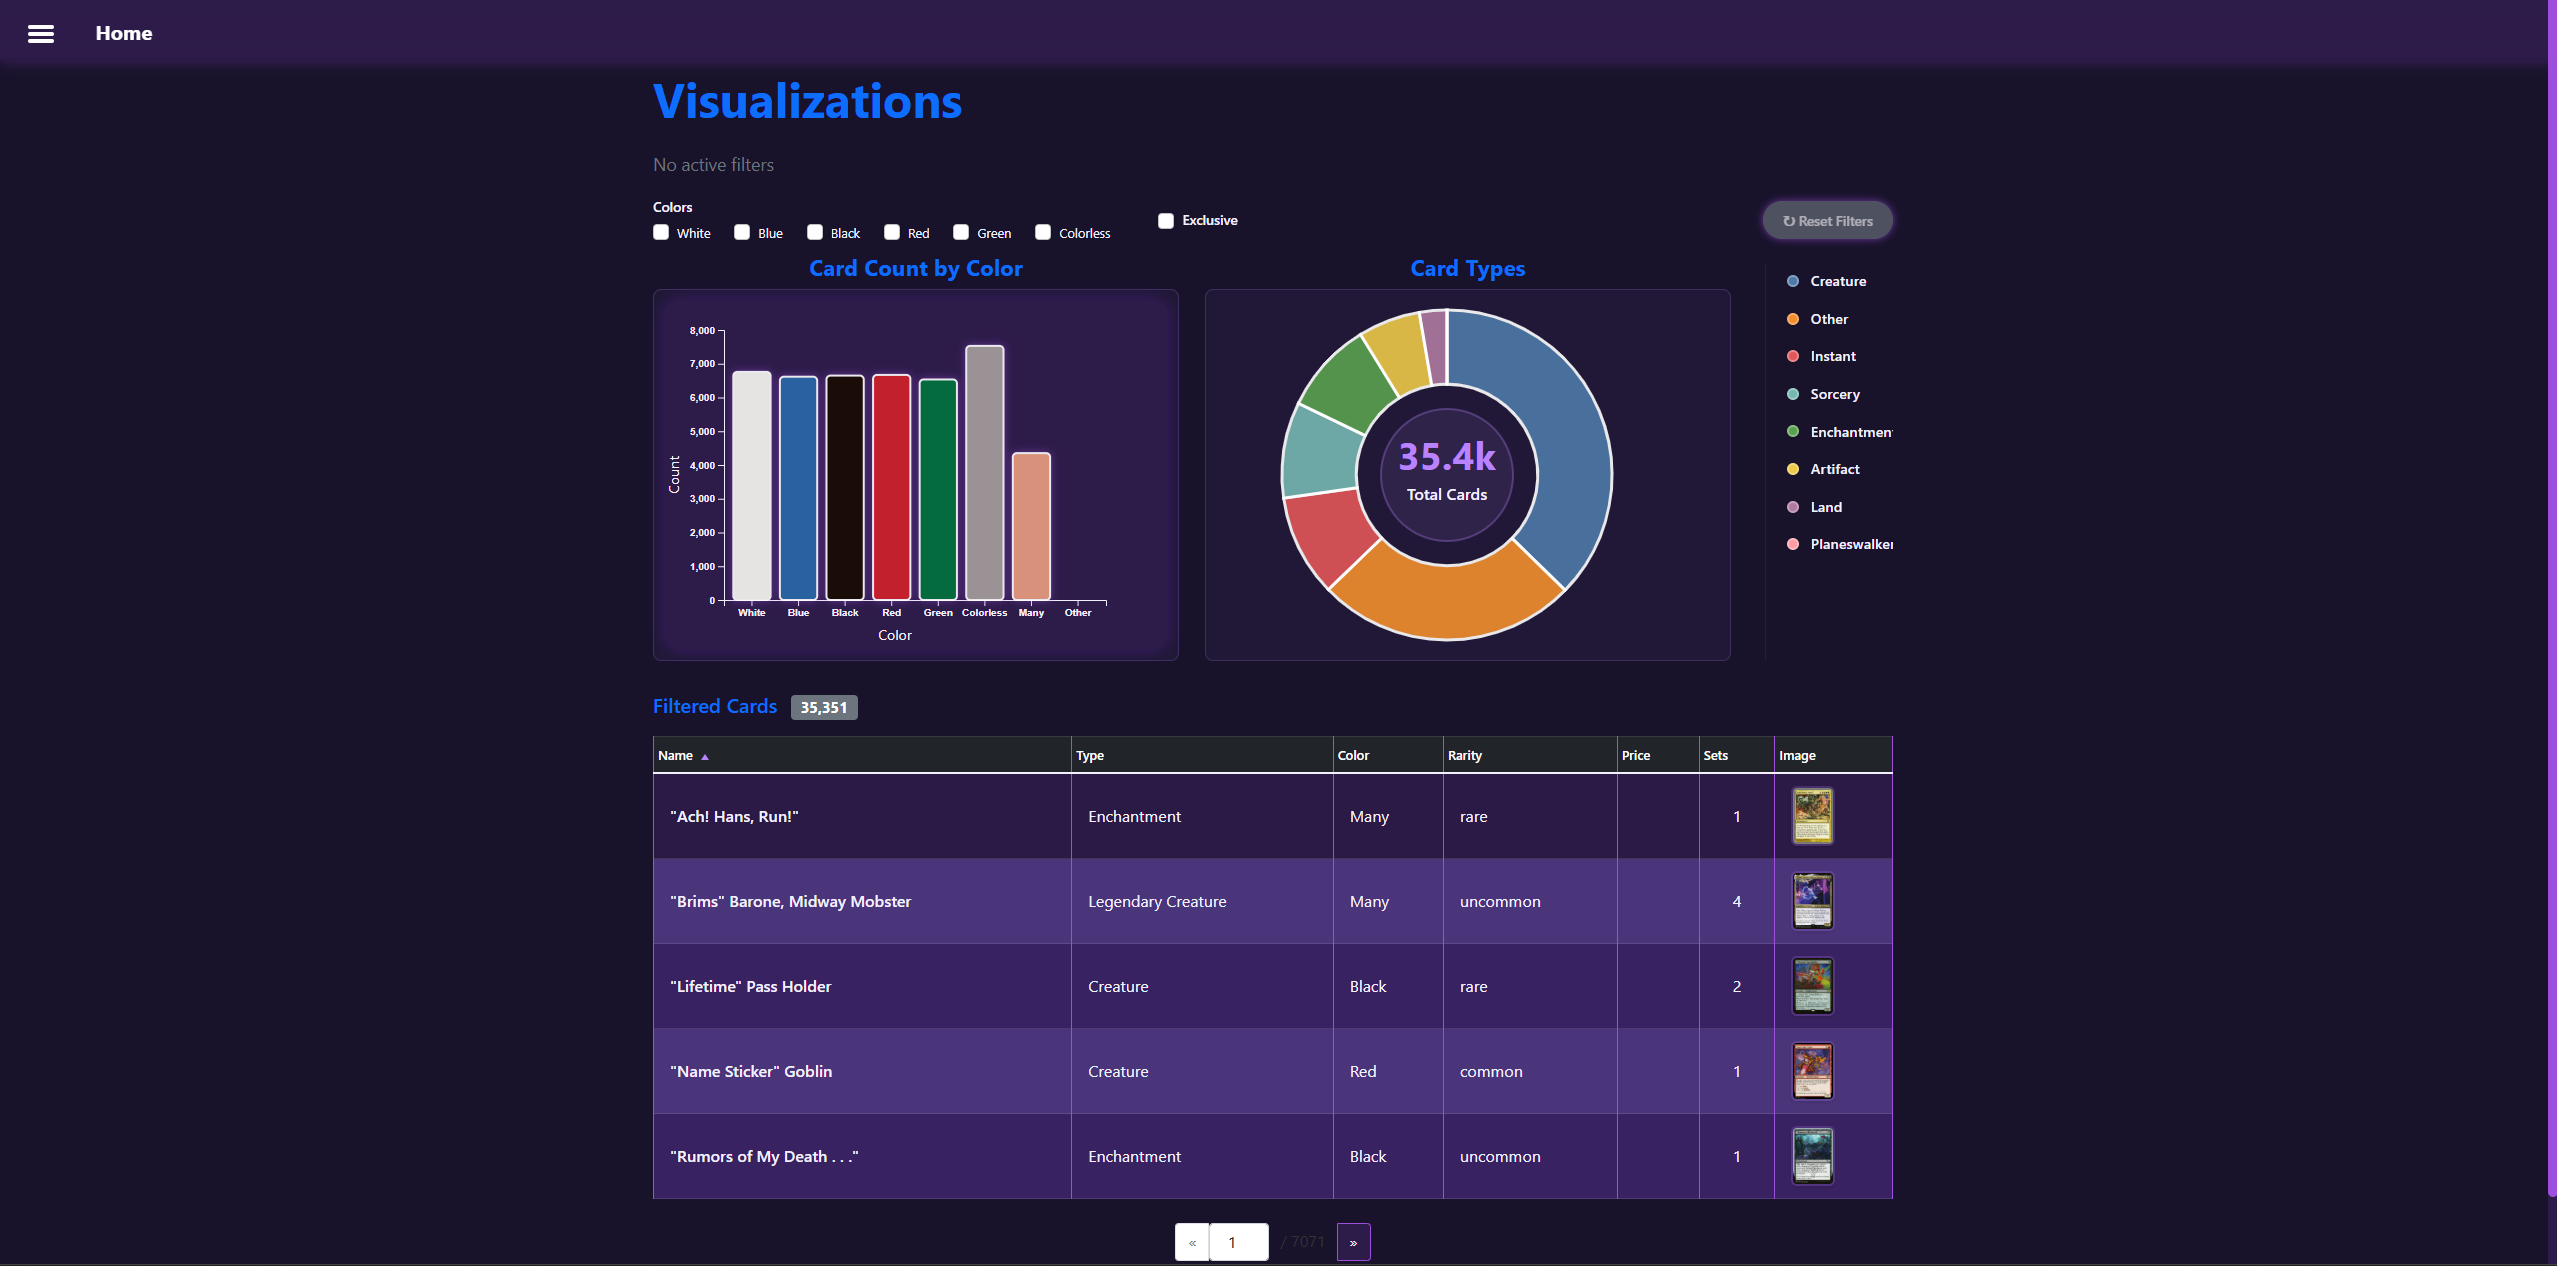Click the orange Other donut segment

(1446, 600)
